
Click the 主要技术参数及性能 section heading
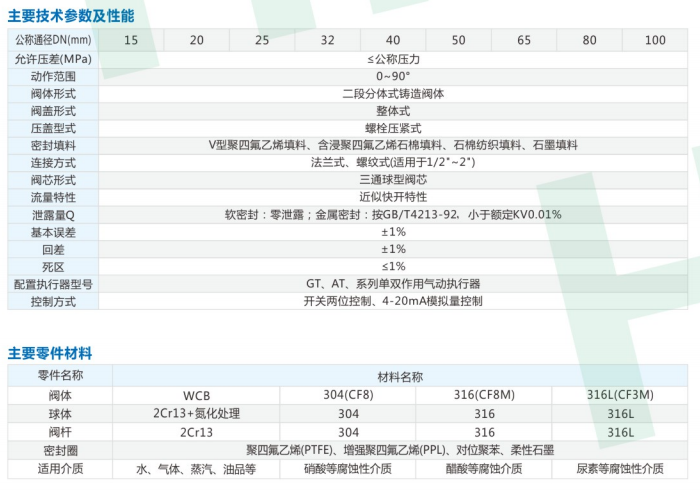click(x=70, y=16)
